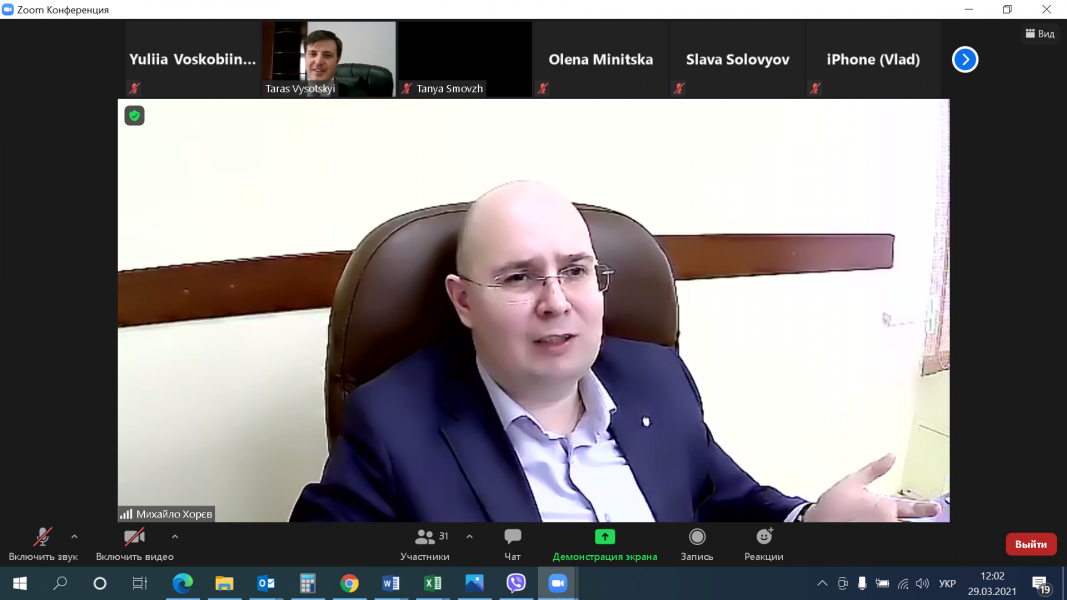
Task: Start recording the meeting
Action: pyautogui.click(x=697, y=544)
